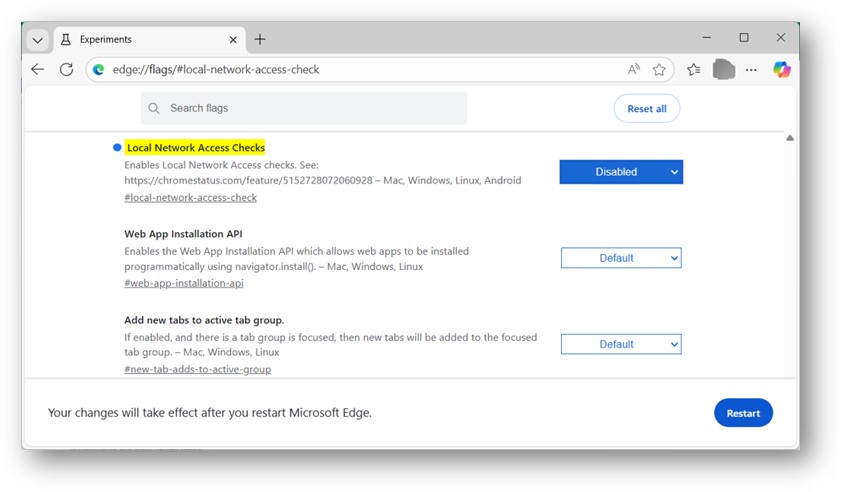Screen dimensions: 842x492
Task: Click the chromestatus.com feature URL text
Action: (248, 180)
